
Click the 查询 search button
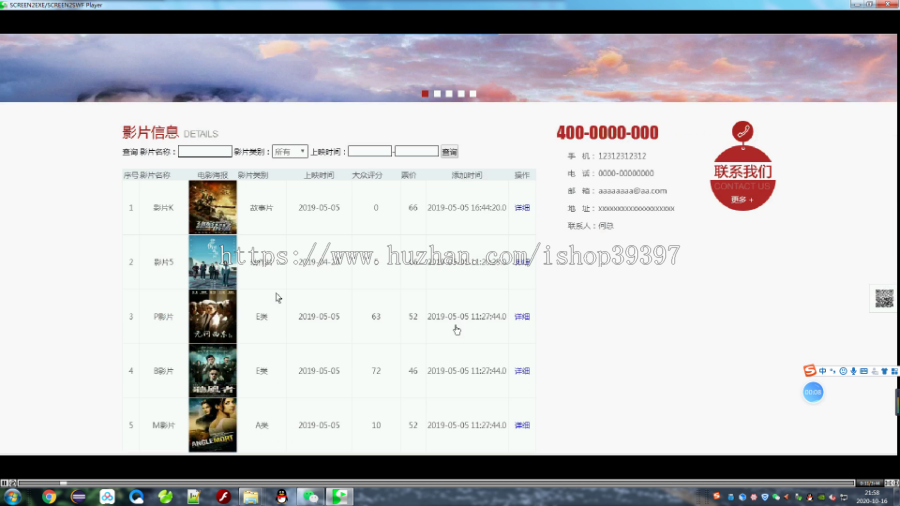(x=449, y=151)
